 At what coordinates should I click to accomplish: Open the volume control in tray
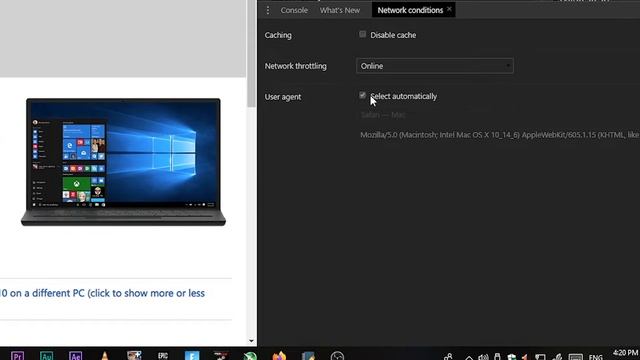[x=483, y=357]
